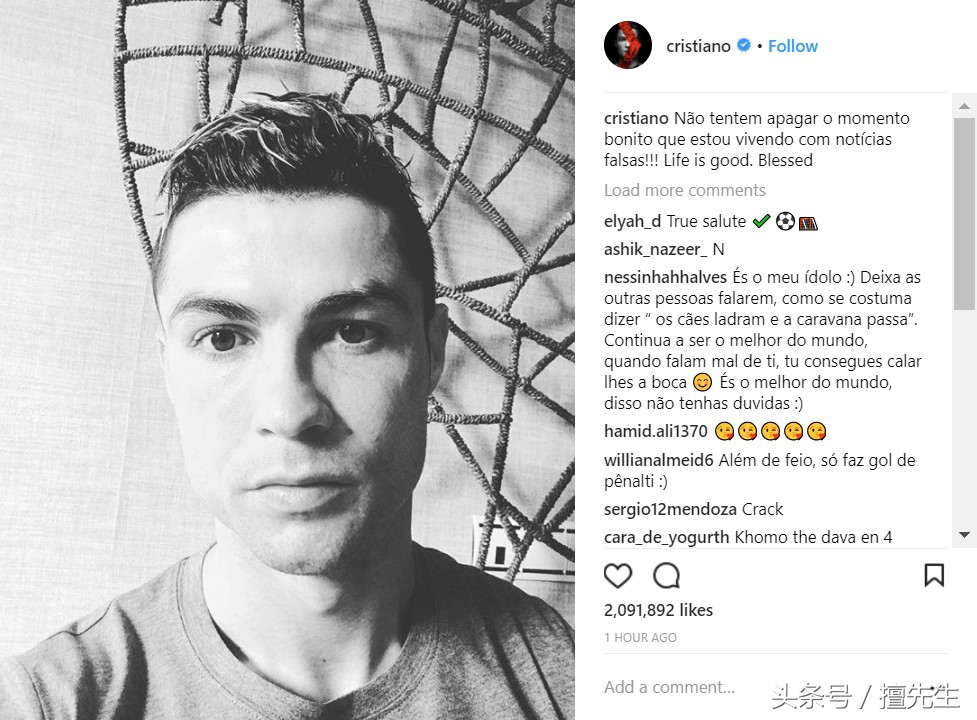This screenshot has height=720, width=977.
Task: Click the blue verified badge beside cristiano
Action: click(743, 45)
